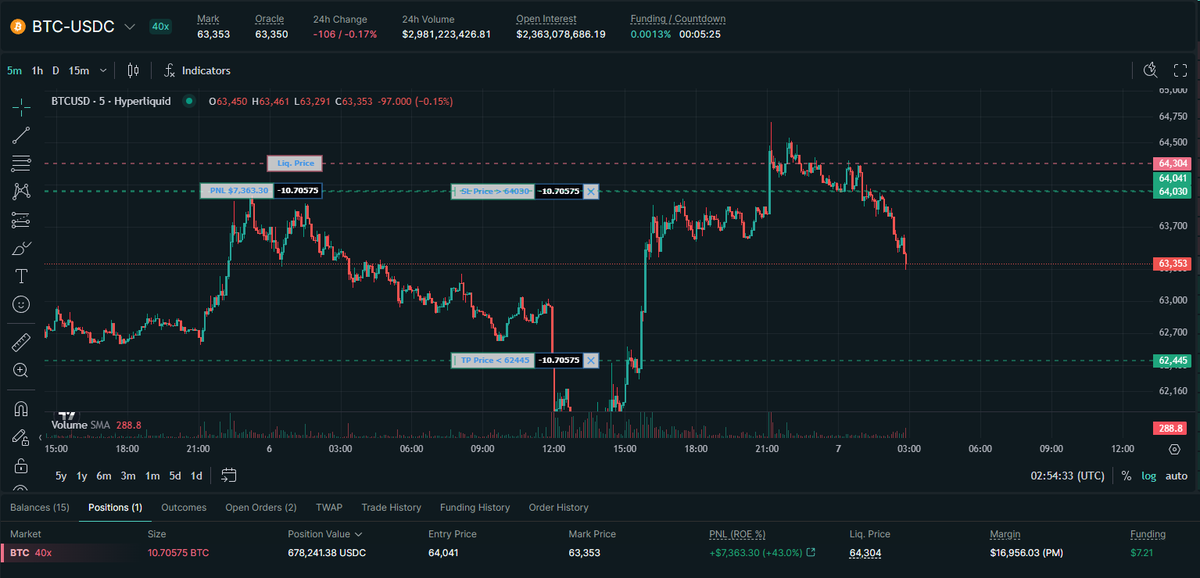The image size is (1200, 578).
Task: Sort by Position Value column arrow
Action: pos(358,535)
